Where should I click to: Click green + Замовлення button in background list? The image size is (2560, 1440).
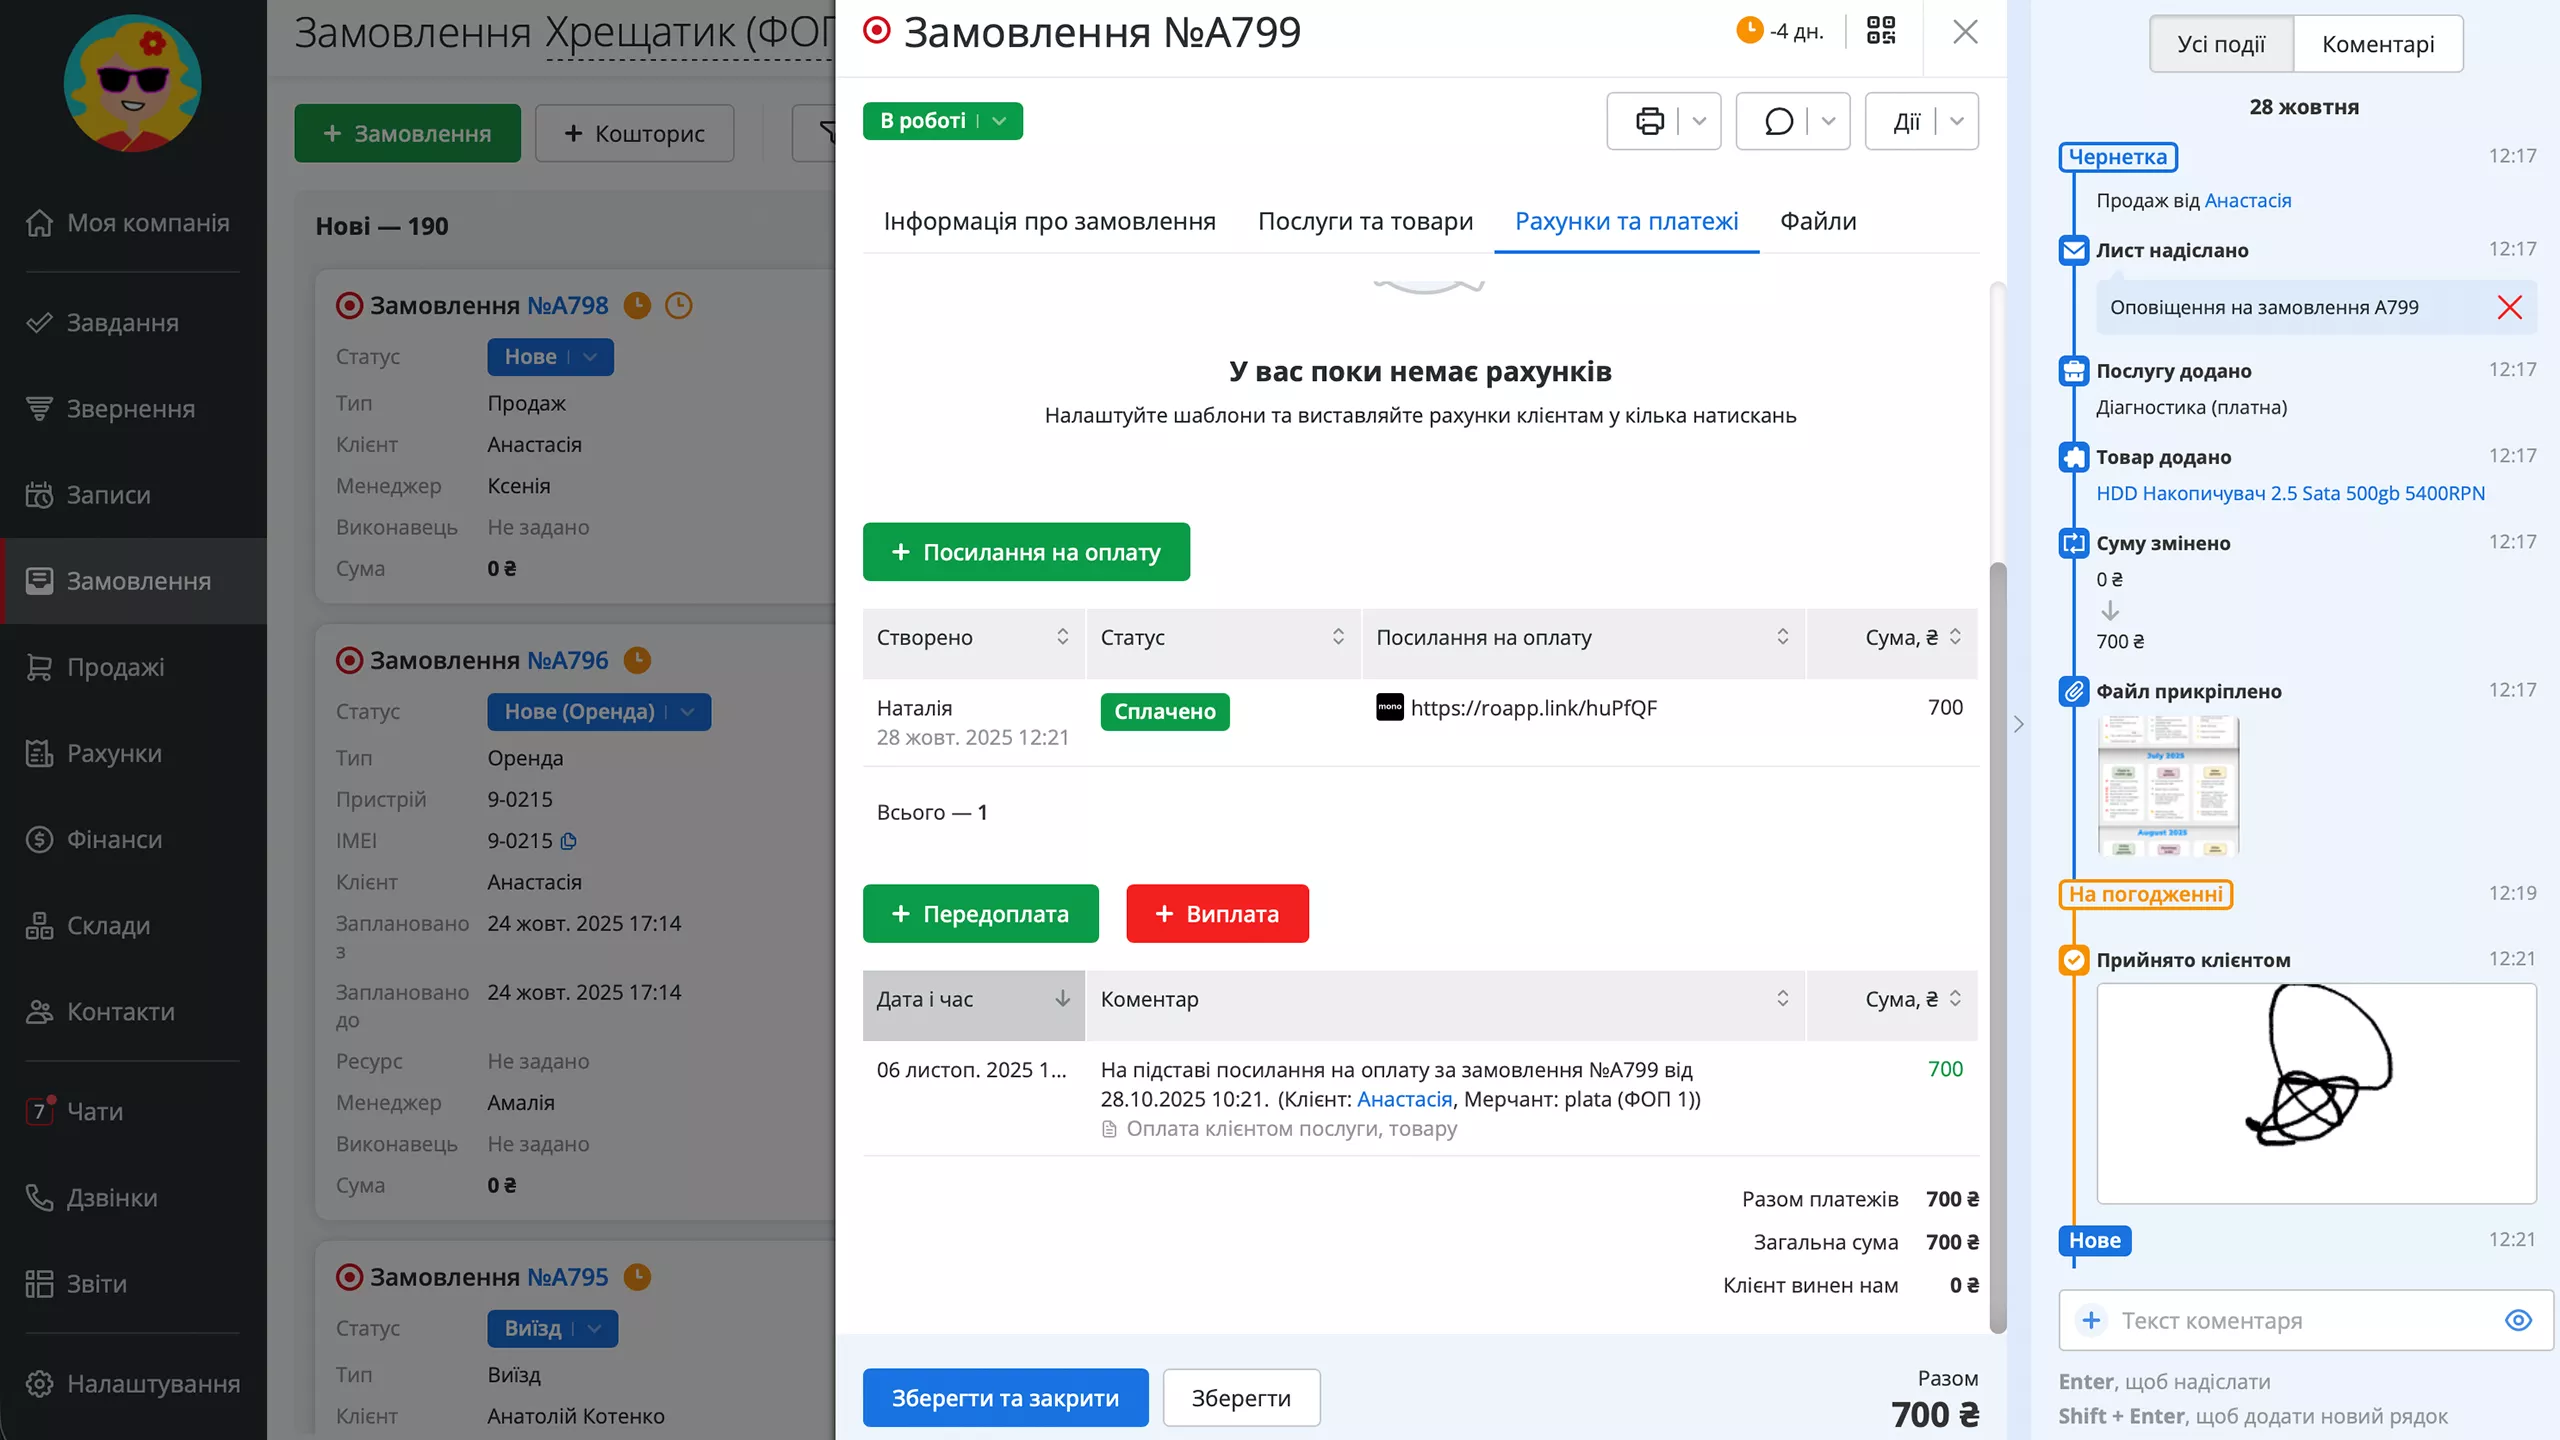(407, 133)
